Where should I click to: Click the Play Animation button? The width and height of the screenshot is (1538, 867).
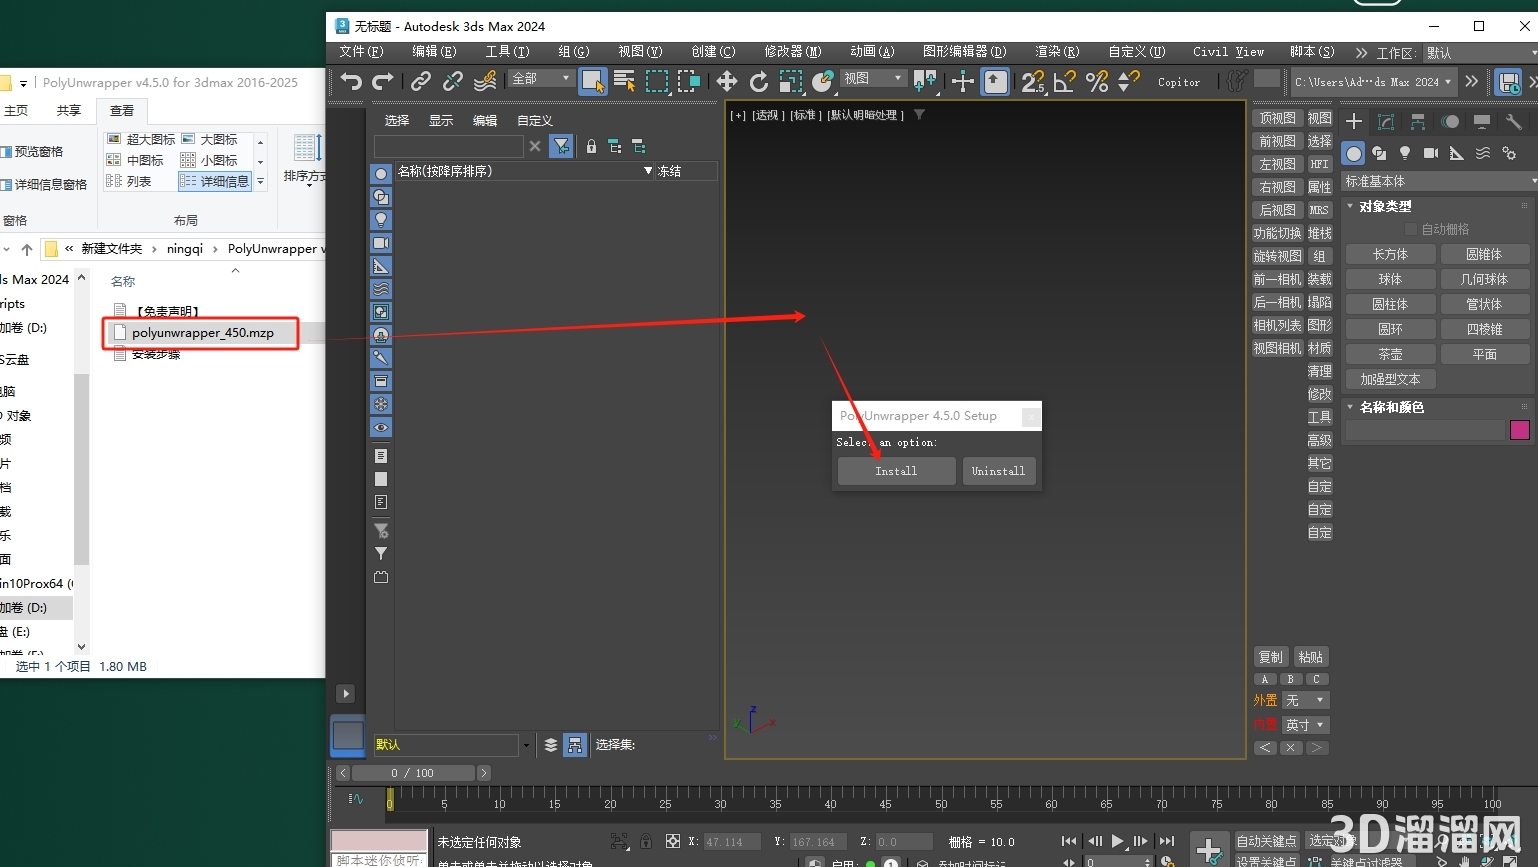coord(1118,841)
